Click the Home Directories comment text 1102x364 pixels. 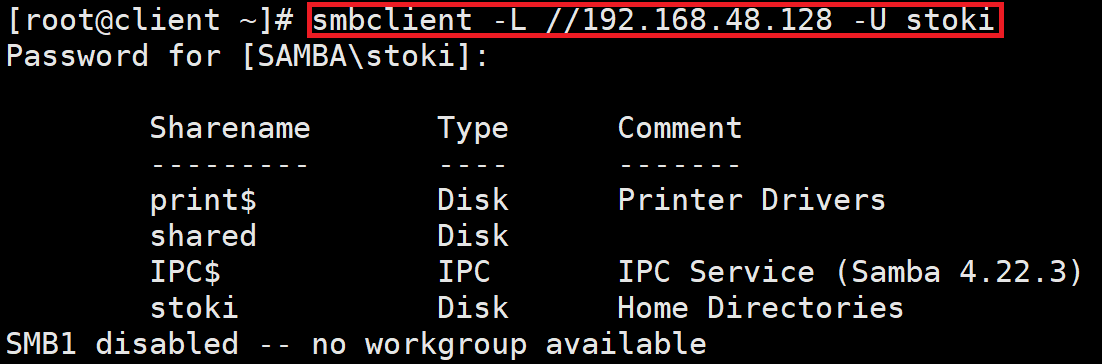760,308
